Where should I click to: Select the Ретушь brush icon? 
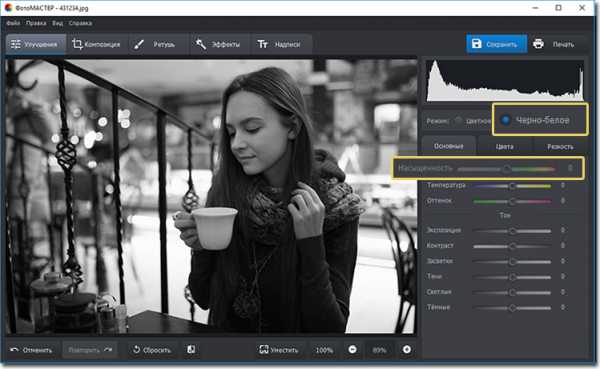(139, 44)
